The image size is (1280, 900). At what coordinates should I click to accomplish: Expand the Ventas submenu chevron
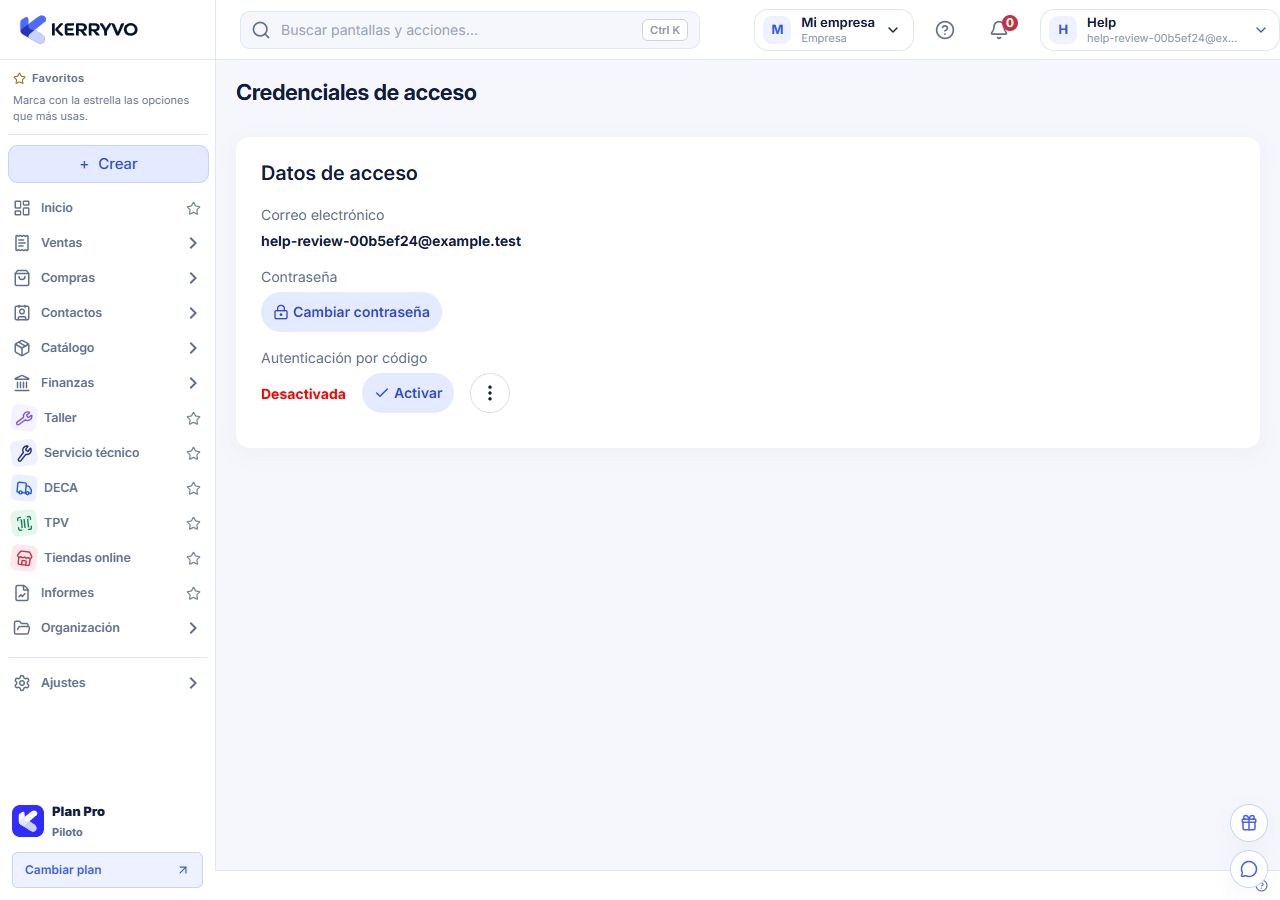pos(193,243)
